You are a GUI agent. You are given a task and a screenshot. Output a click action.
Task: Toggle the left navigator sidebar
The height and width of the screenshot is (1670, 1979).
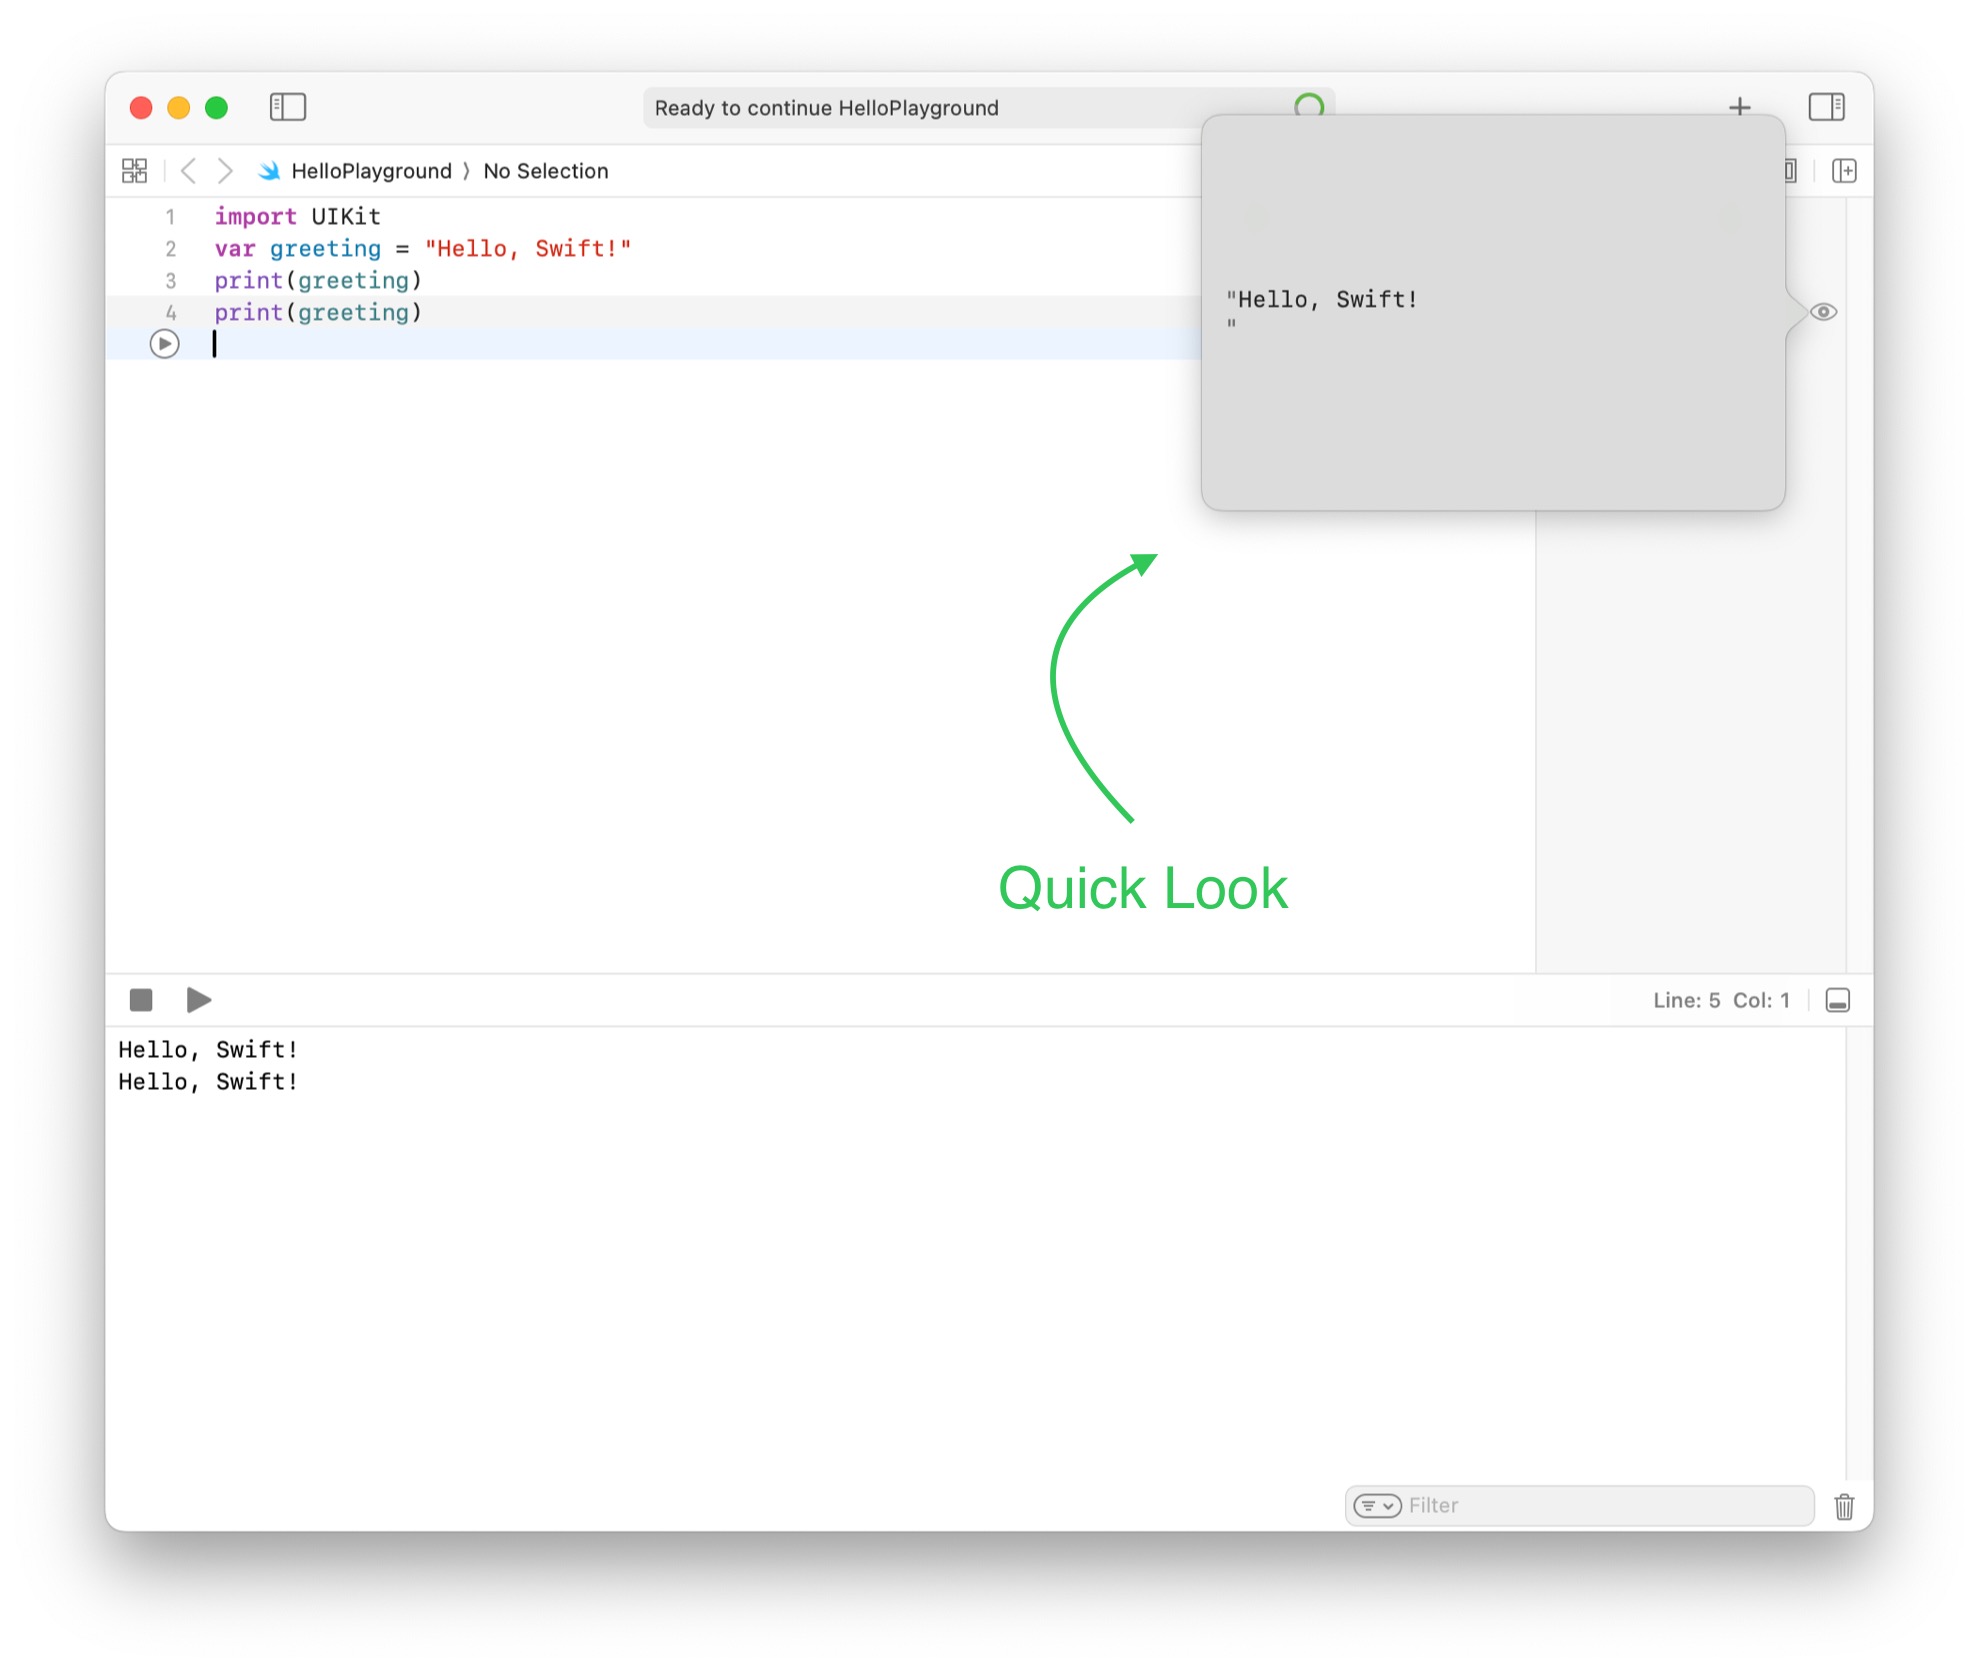coord(287,107)
